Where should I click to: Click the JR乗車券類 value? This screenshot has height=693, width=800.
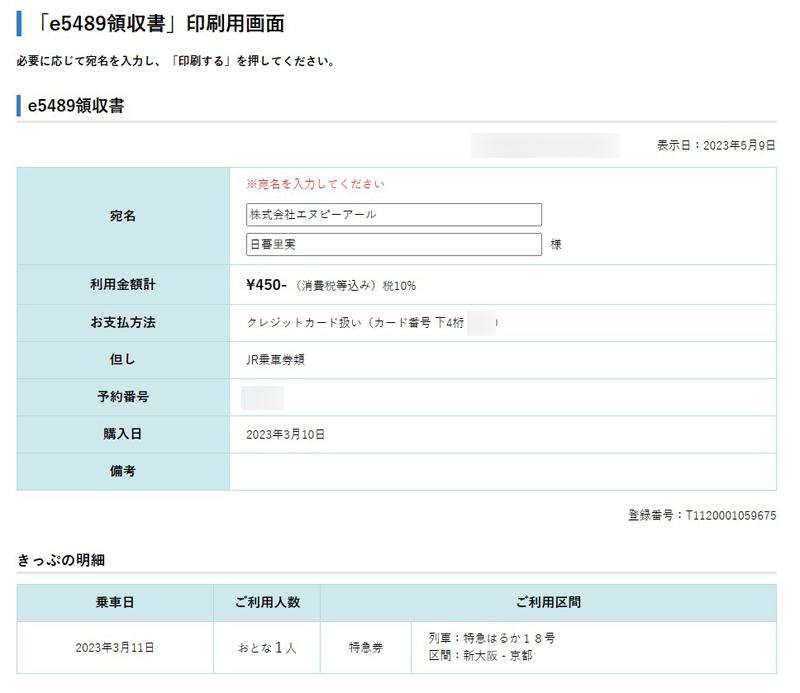click(x=276, y=360)
